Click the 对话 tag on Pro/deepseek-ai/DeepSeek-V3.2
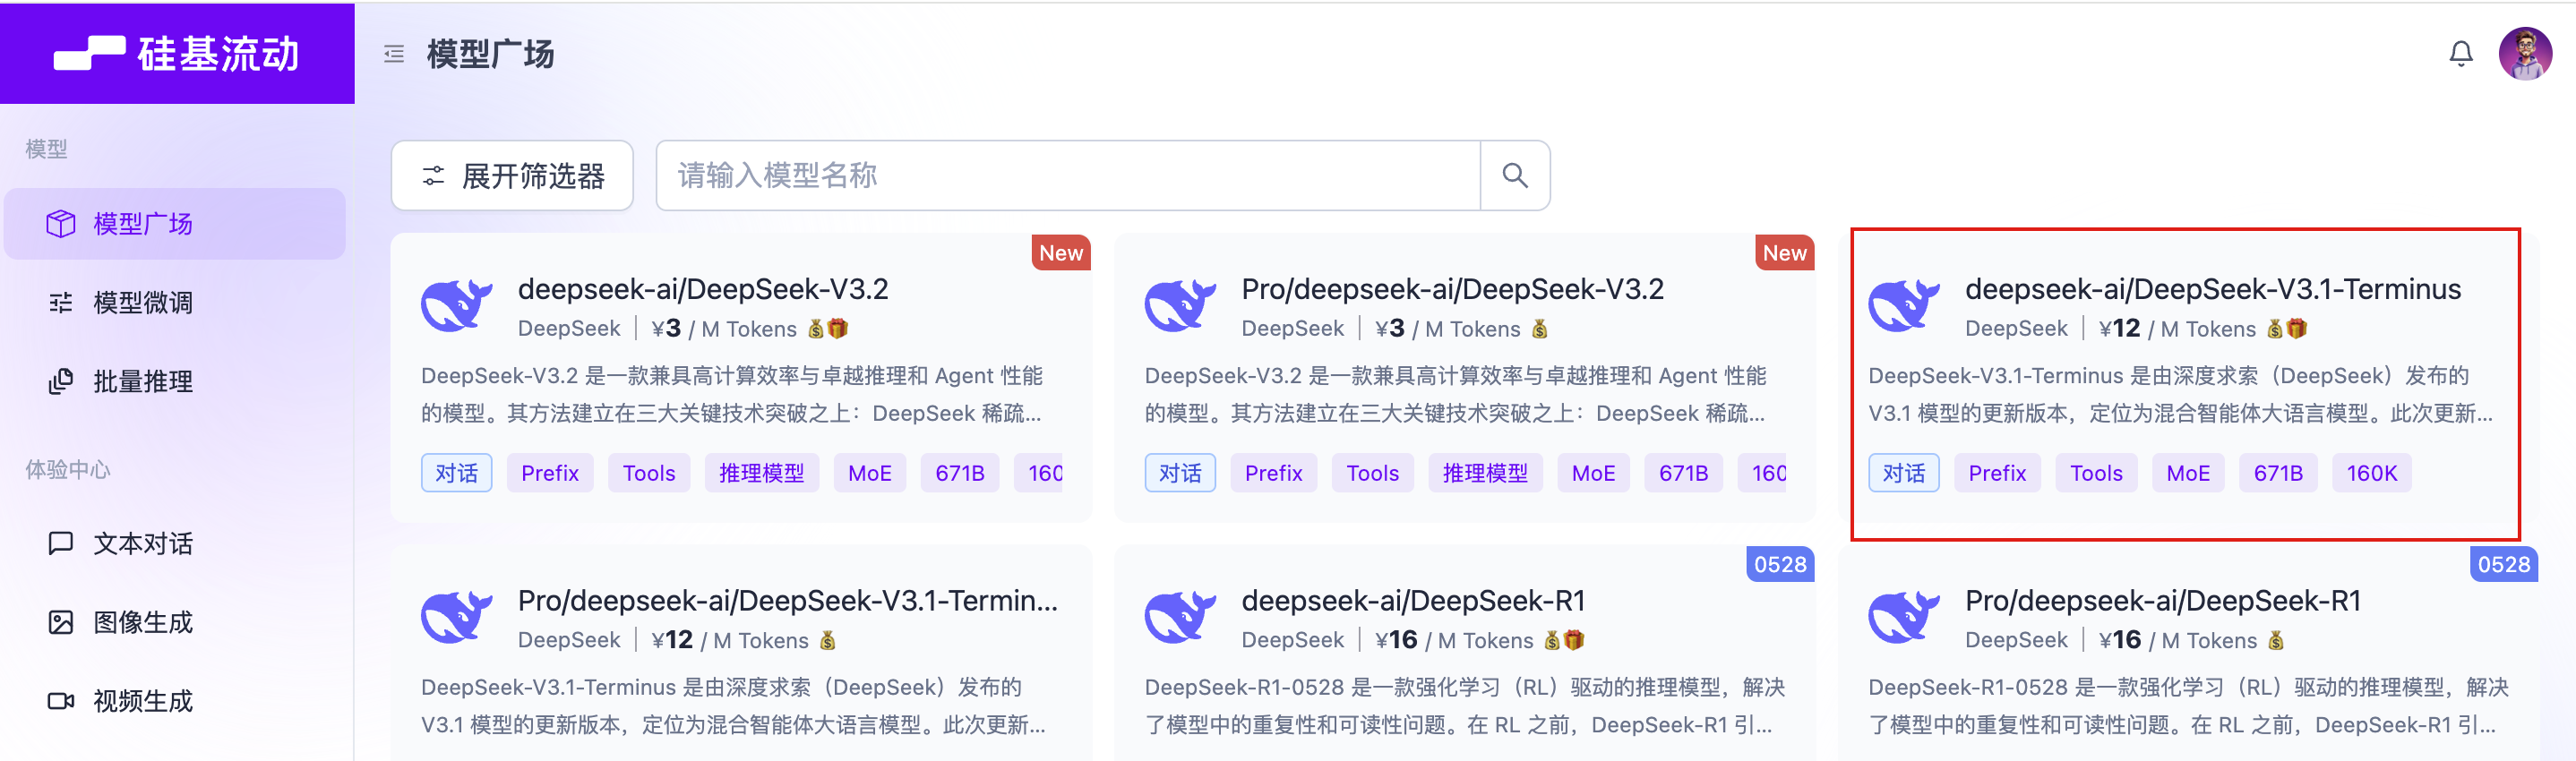This screenshot has height=761, width=2576. (1180, 473)
